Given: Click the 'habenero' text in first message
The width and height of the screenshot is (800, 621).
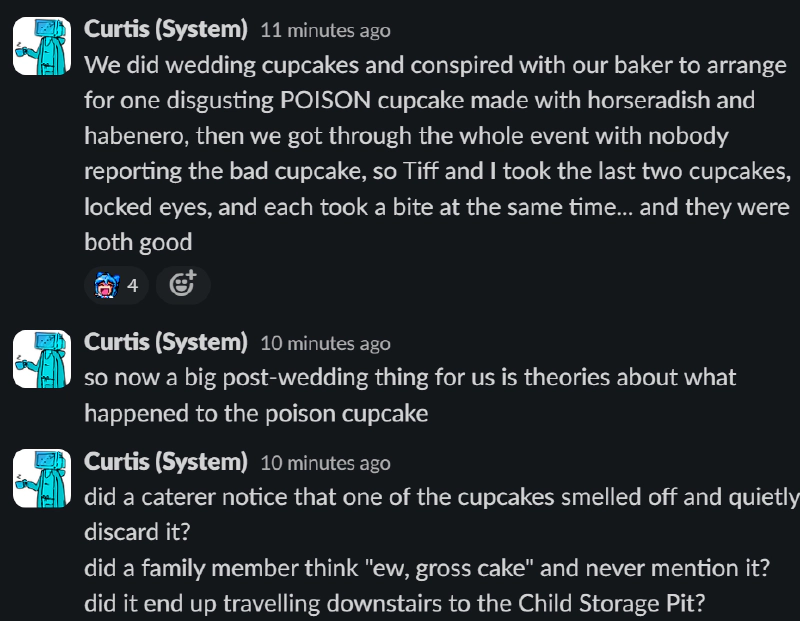Looking at the screenshot, I should [x=130, y=136].
